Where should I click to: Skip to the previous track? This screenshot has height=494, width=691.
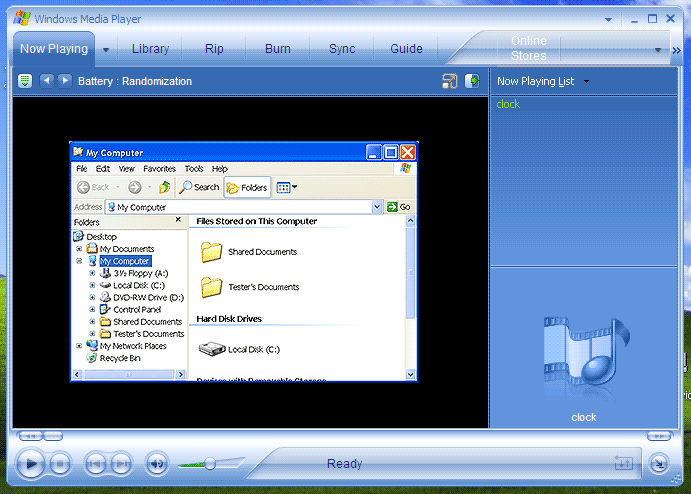pyautogui.click(x=95, y=463)
